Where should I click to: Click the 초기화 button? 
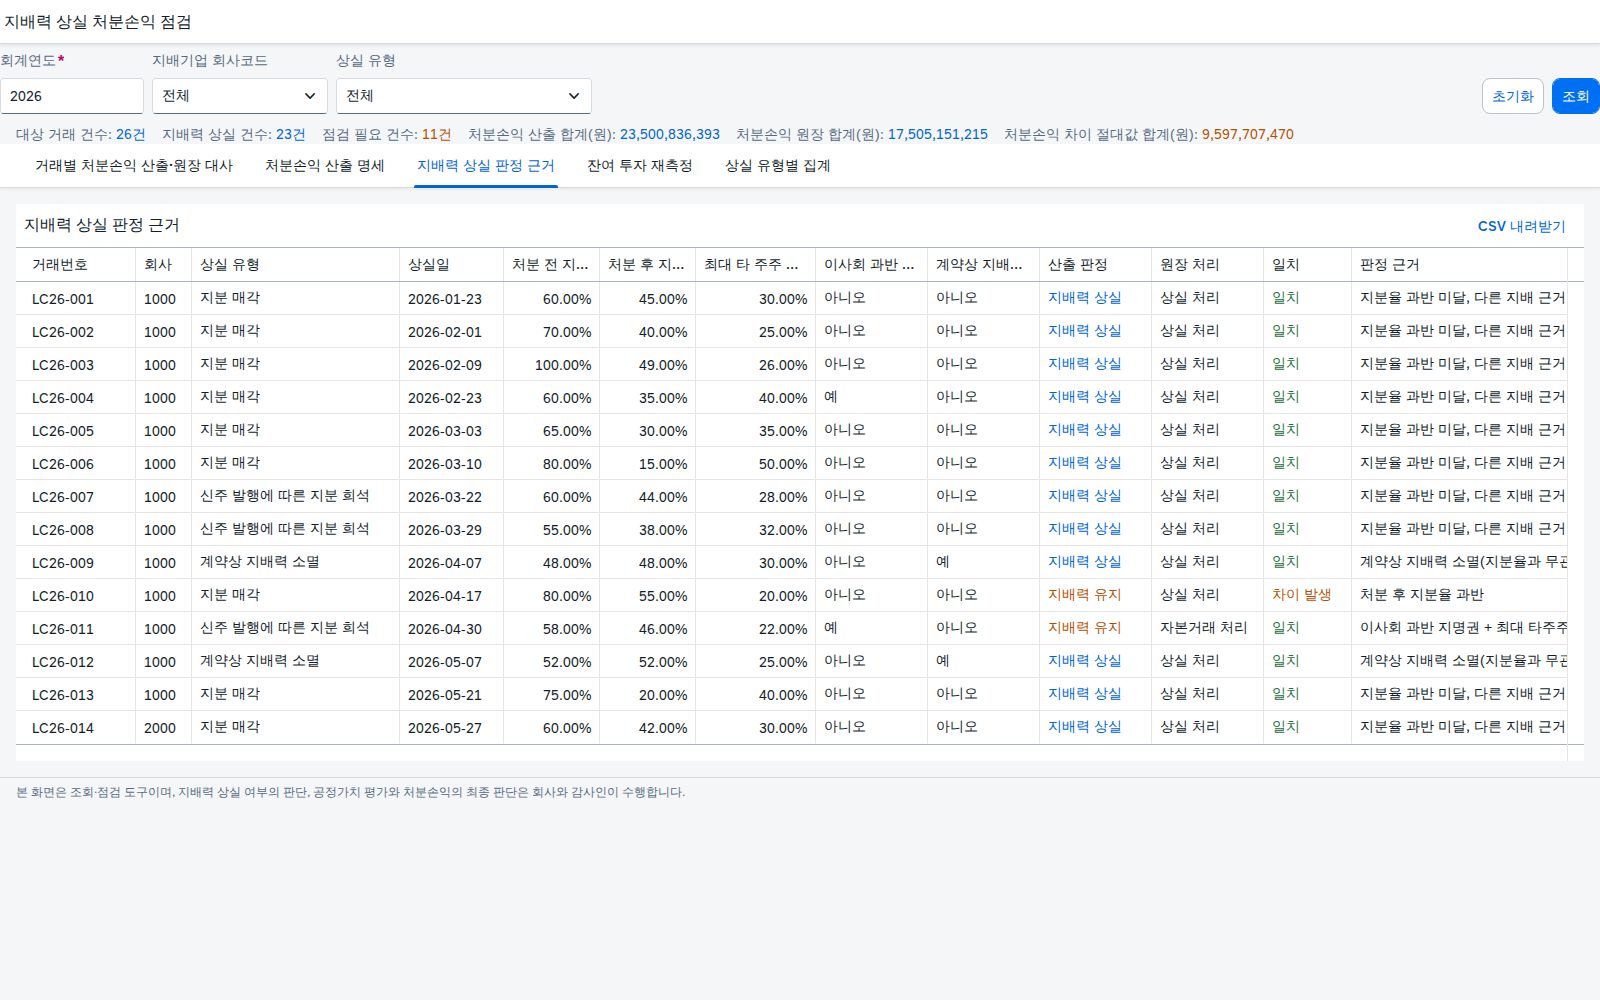click(1512, 96)
